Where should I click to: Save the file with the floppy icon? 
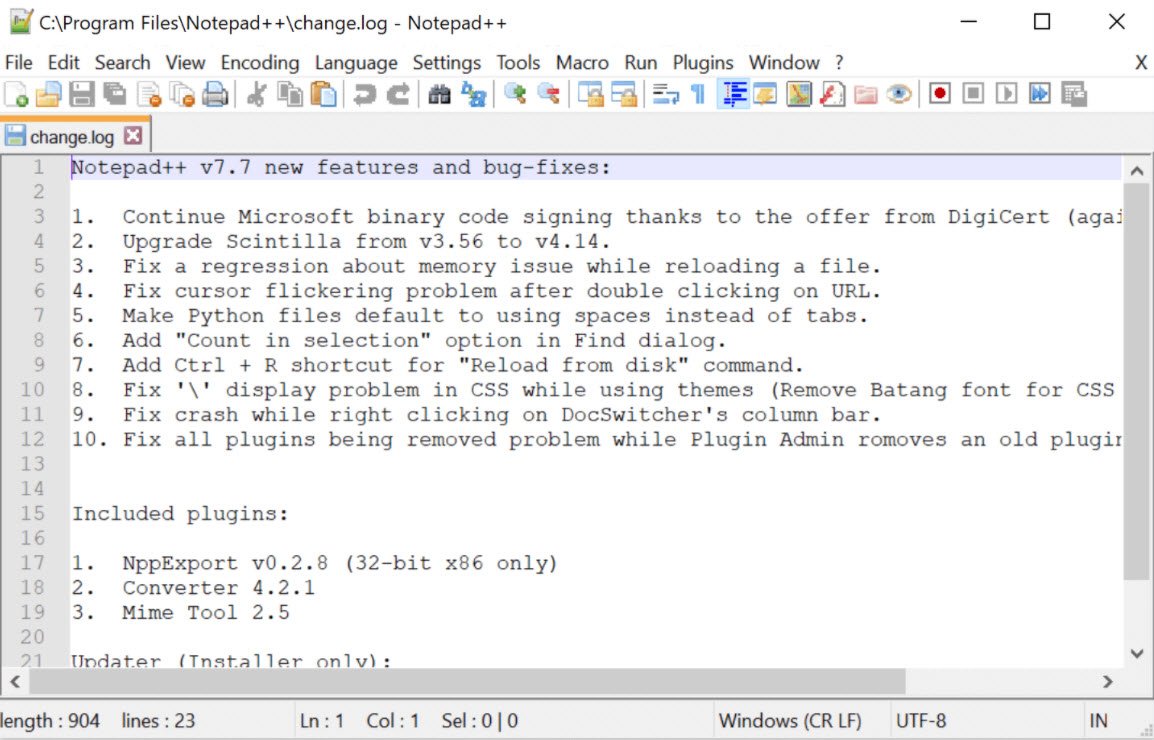click(x=82, y=94)
